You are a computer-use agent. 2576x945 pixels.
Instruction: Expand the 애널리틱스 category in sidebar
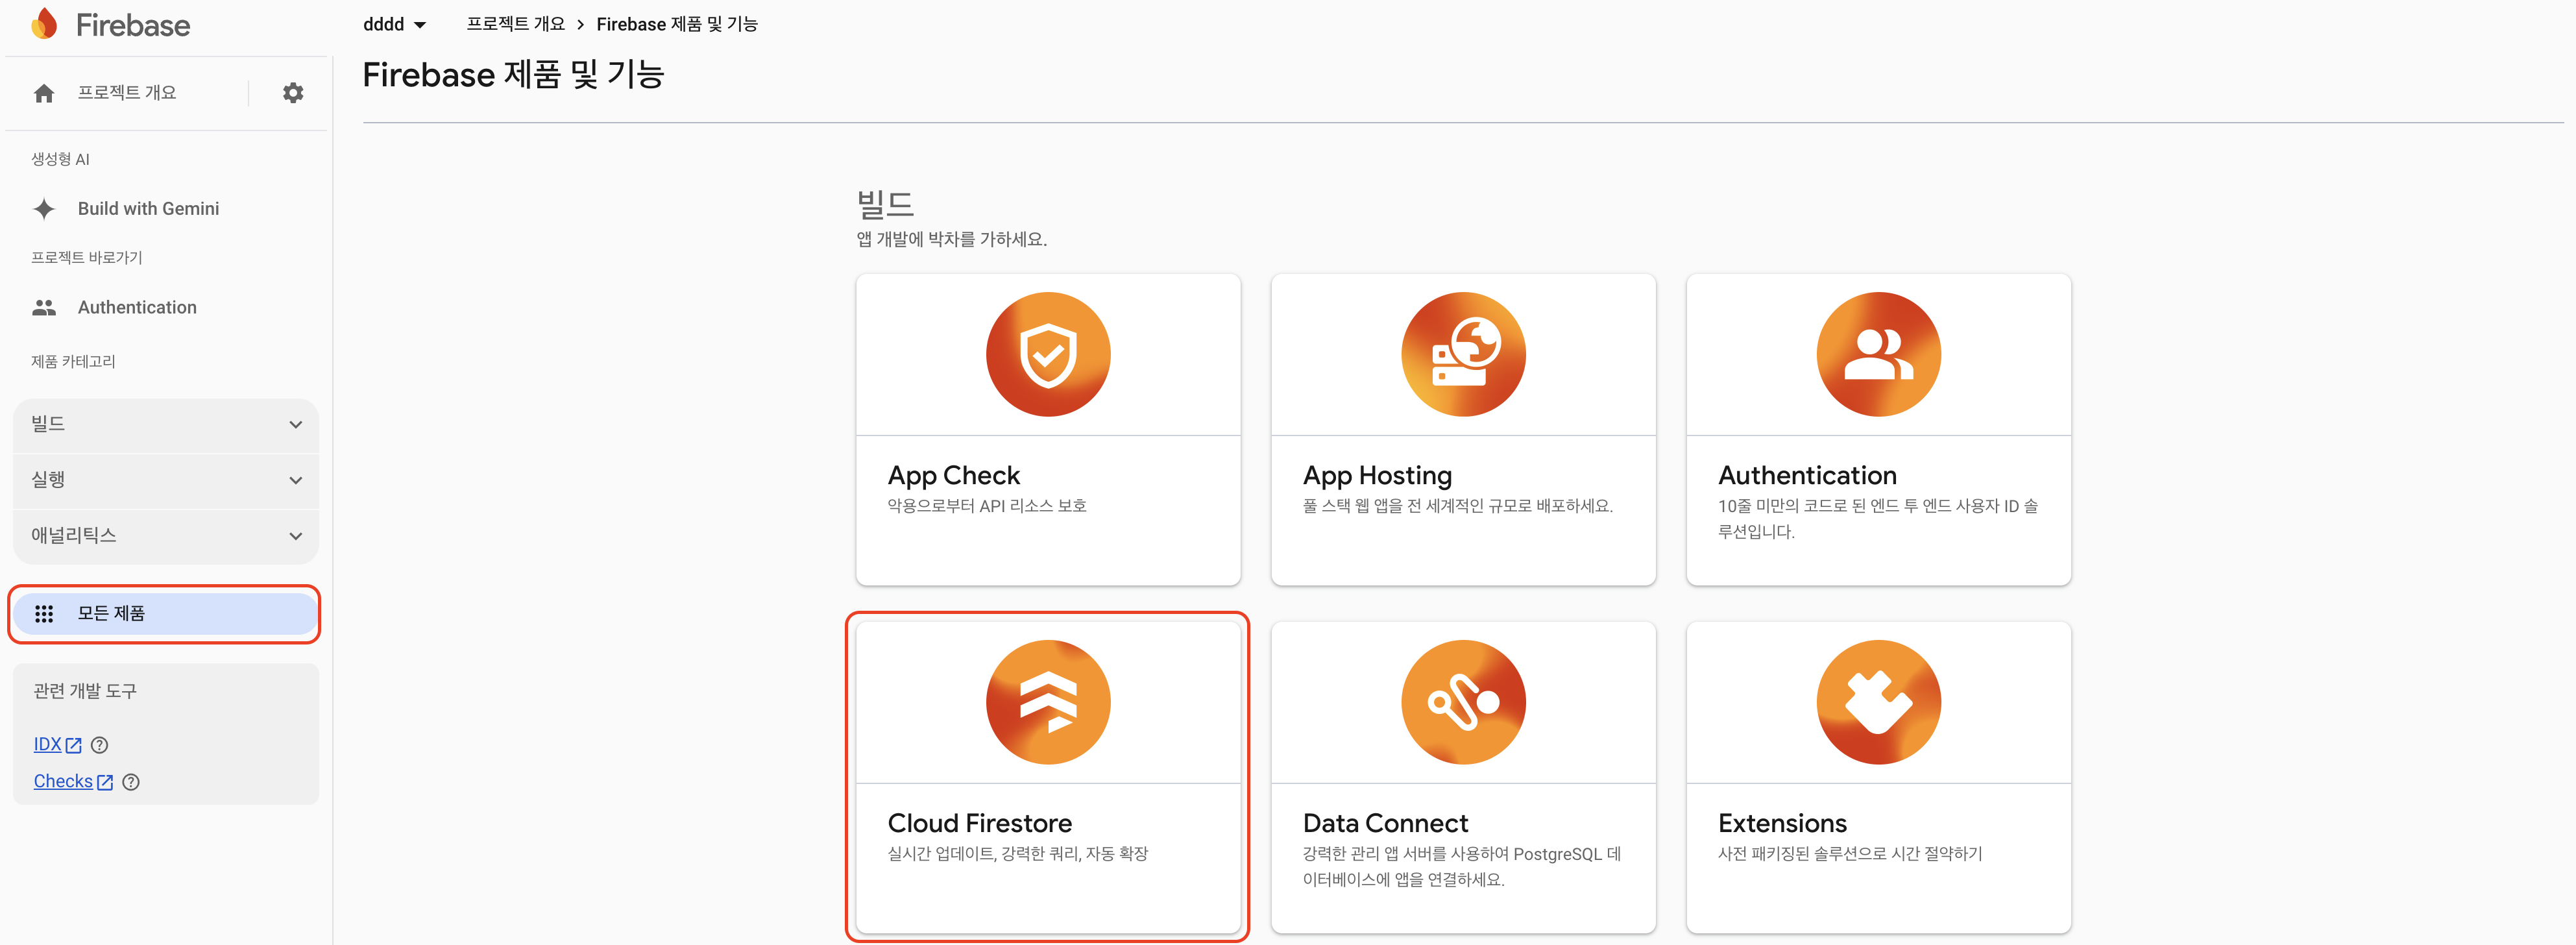tap(166, 536)
